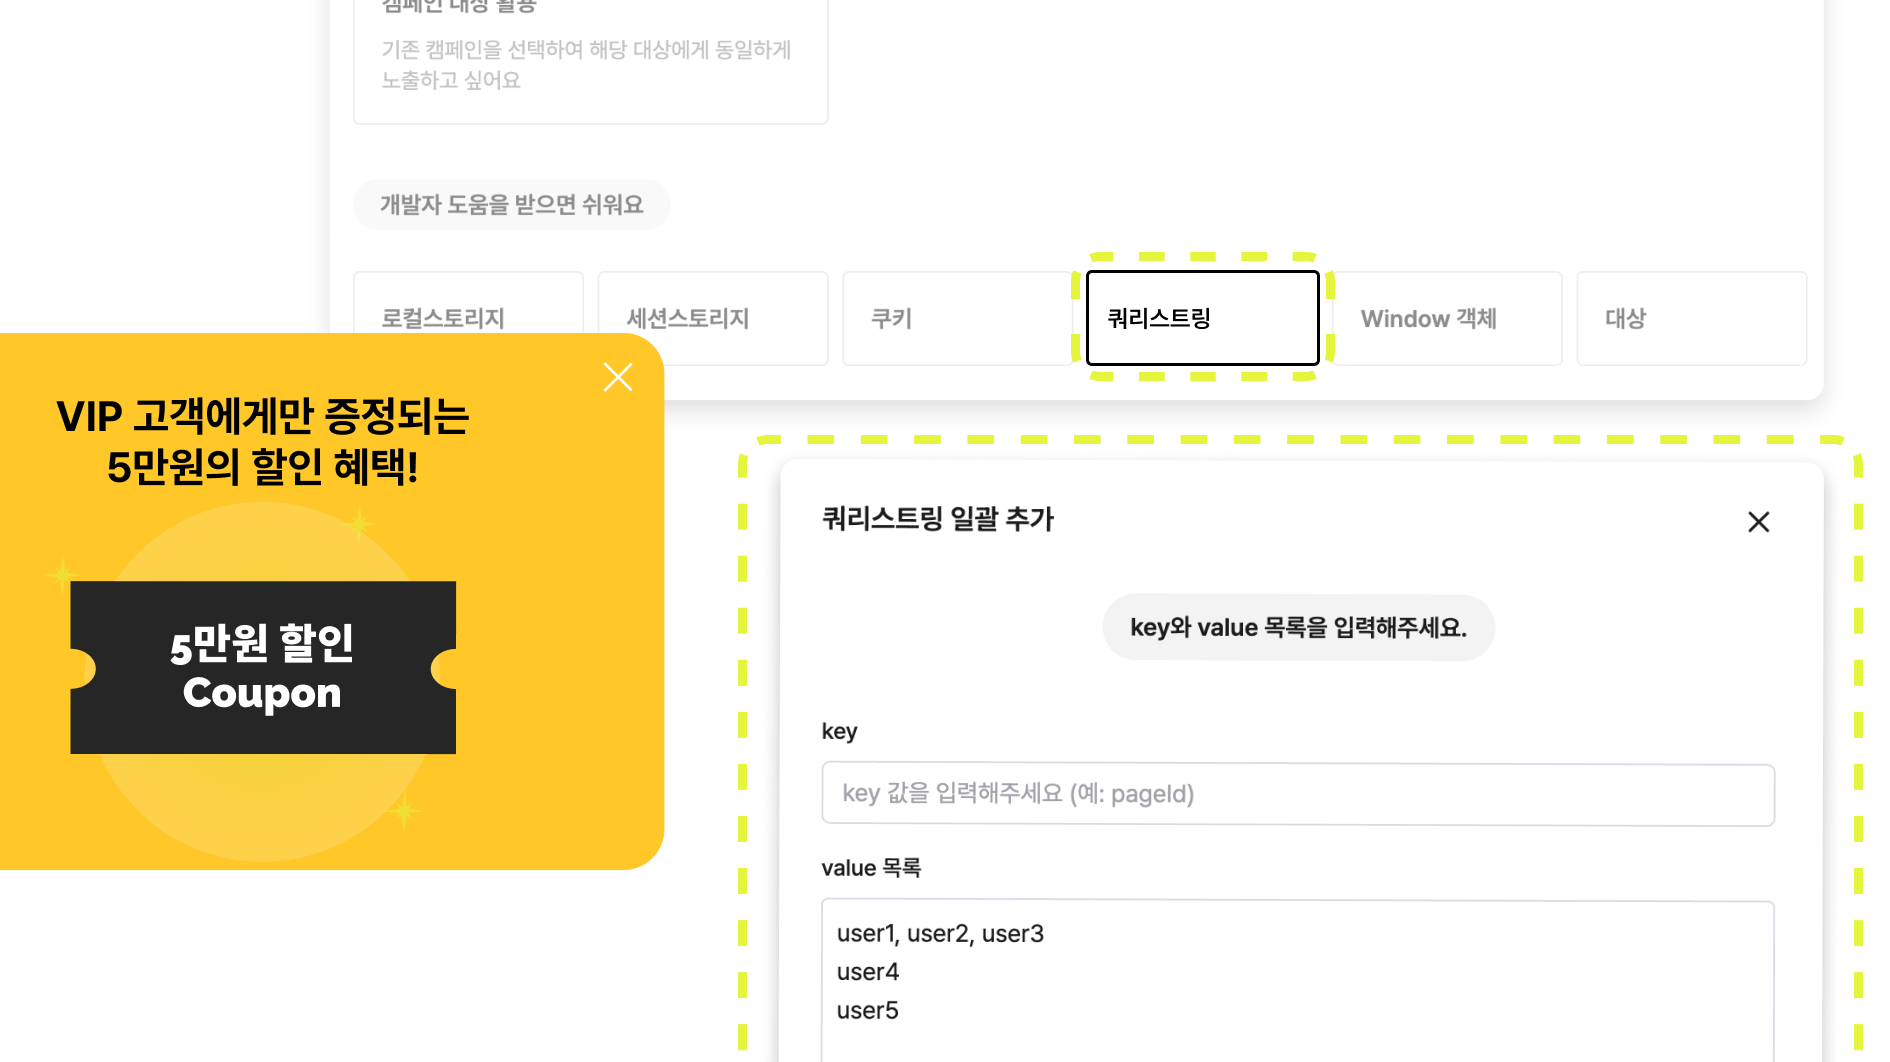Viewport: 1890px width, 1062px height.
Task: Click the 쿼리스트링 일괄 추가 dialog title
Action: coord(937,519)
